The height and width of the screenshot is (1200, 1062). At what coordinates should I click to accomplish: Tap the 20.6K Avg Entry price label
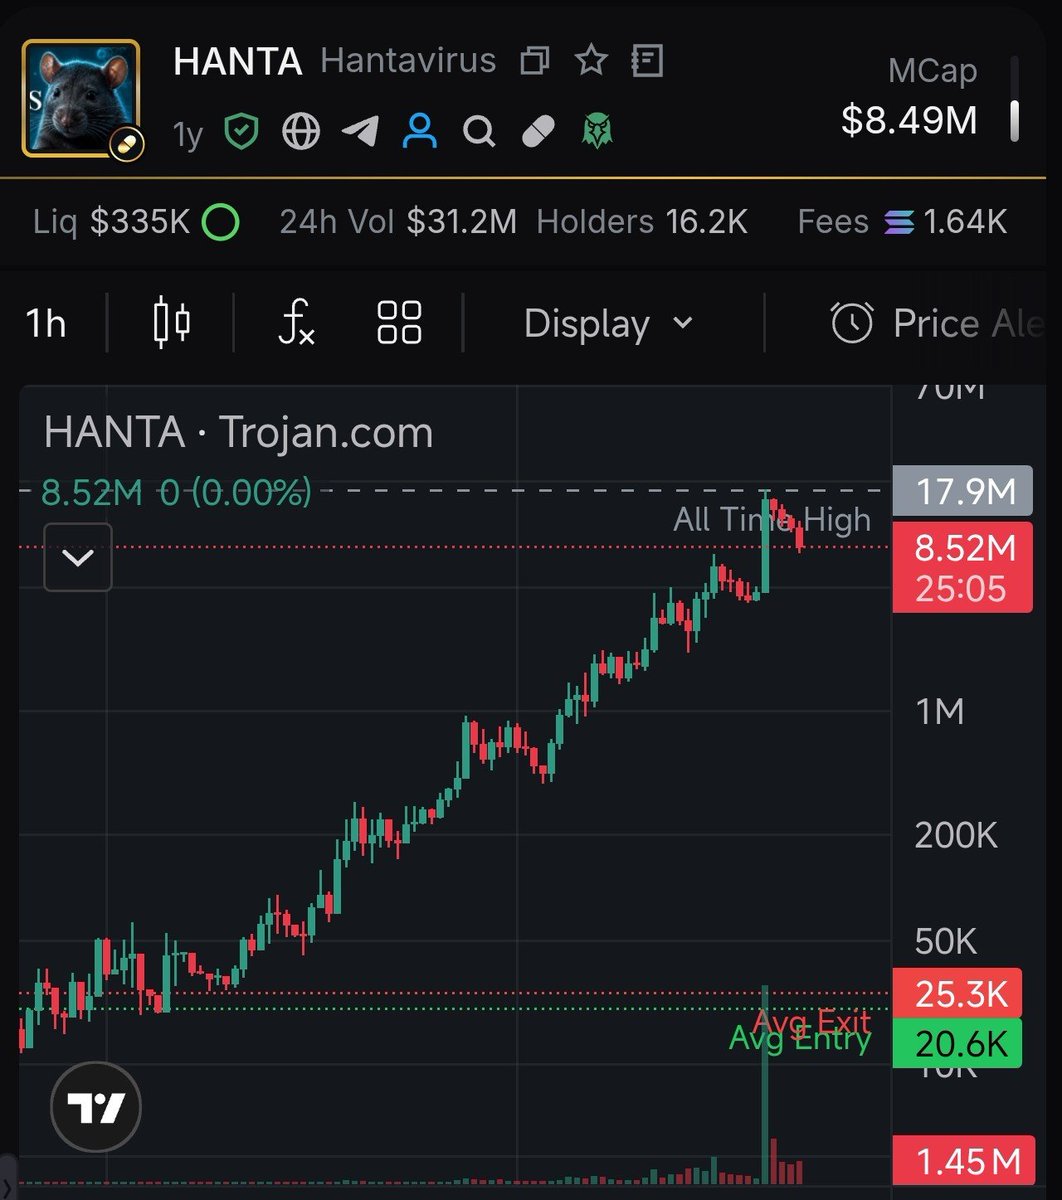957,1043
